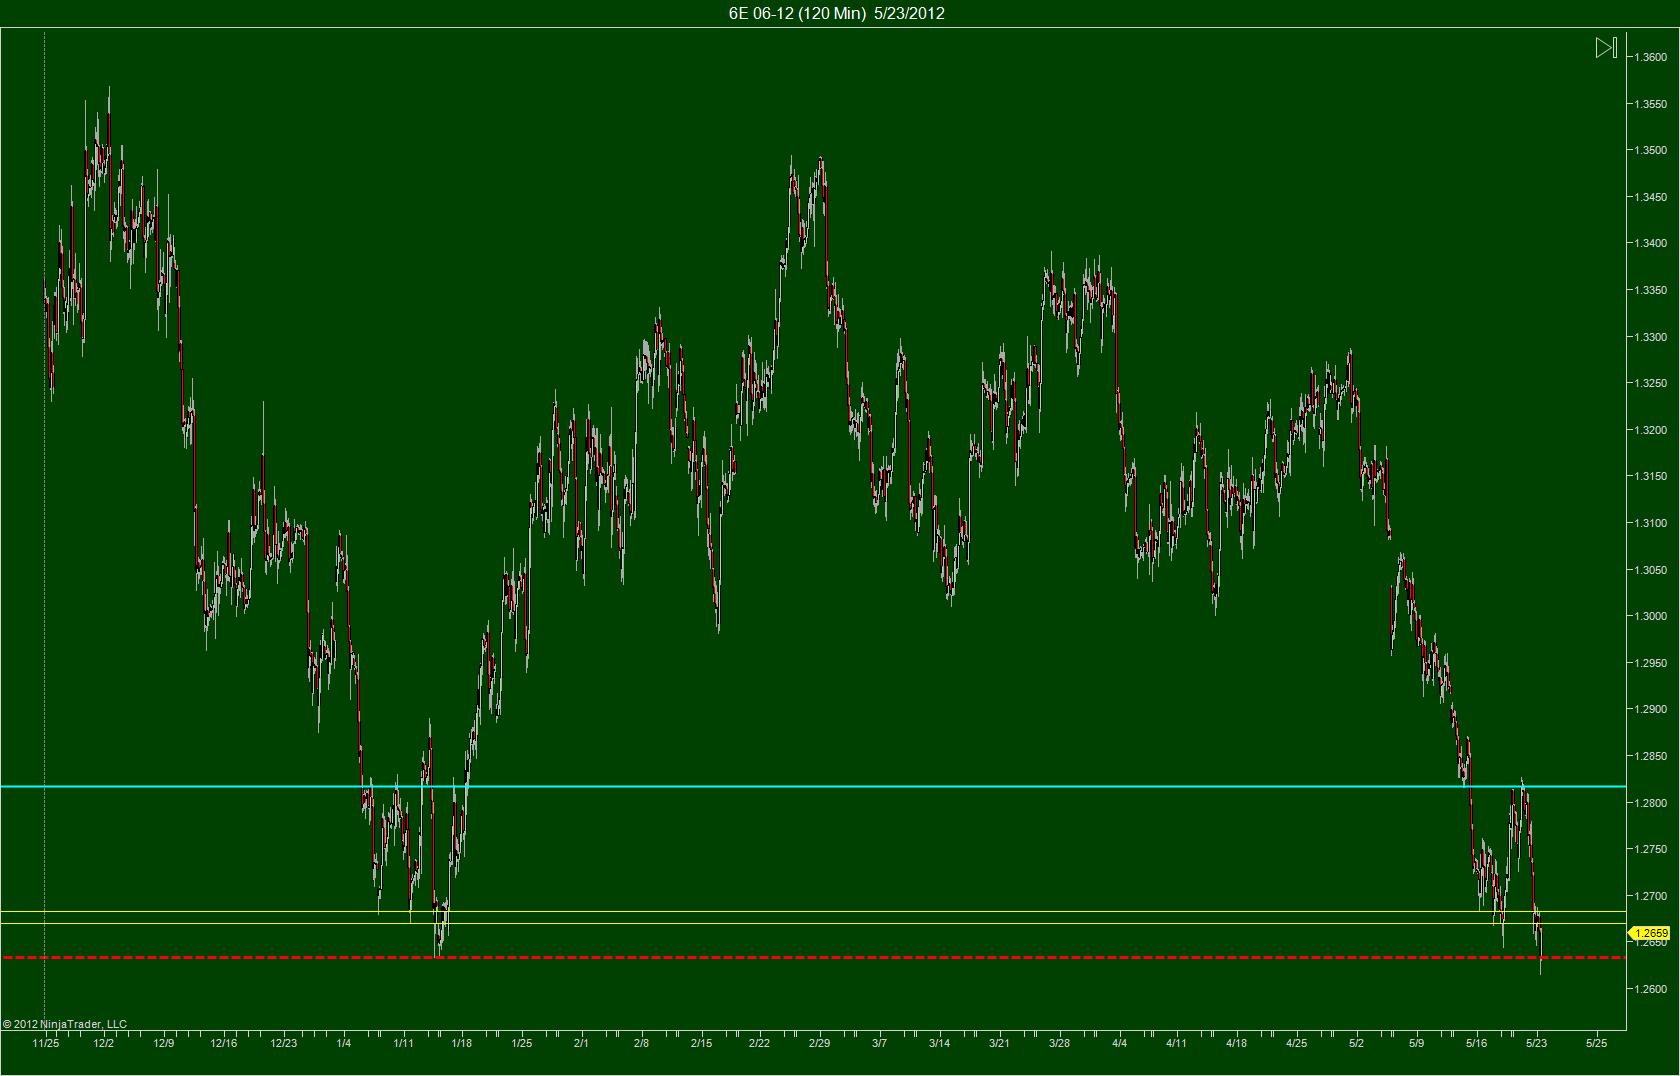Click the yellow 1.2659 current price marker
This screenshot has height=1076, width=1680.
pos(1650,933)
